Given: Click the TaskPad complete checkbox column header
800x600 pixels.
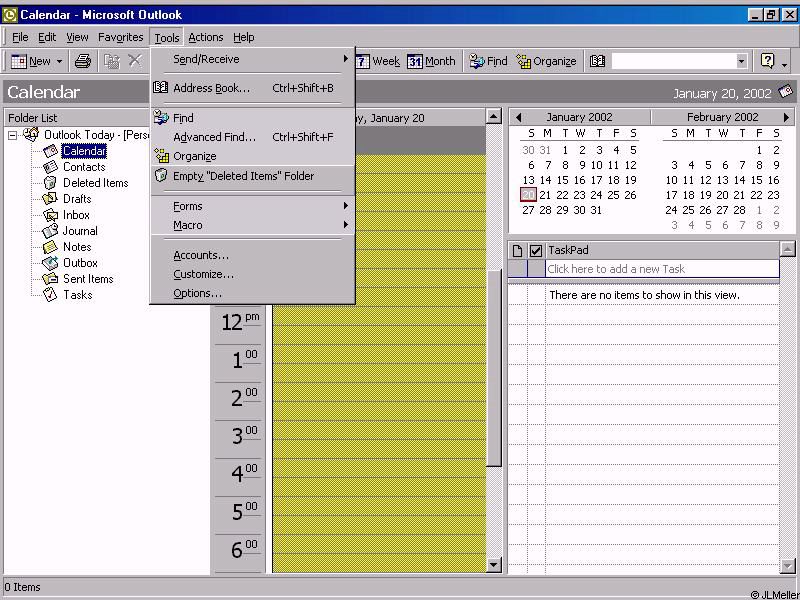Looking at the screenshot, I should click(x=536, y=250).
